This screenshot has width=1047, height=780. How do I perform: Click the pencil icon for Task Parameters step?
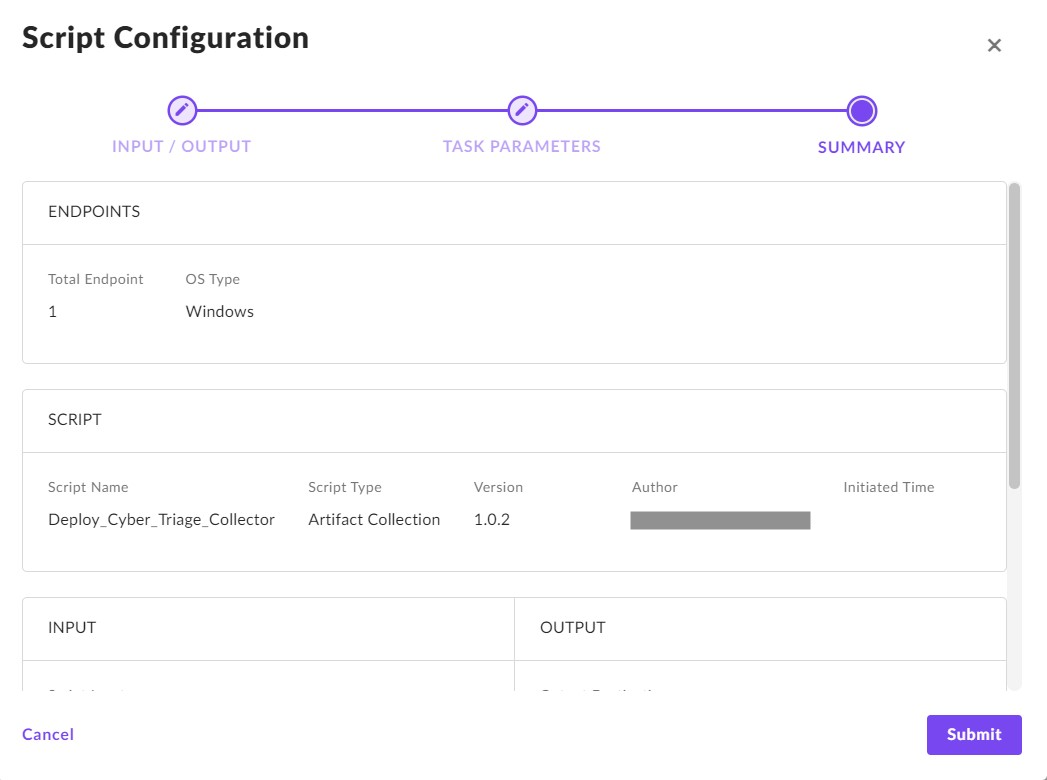click(522, 110)
